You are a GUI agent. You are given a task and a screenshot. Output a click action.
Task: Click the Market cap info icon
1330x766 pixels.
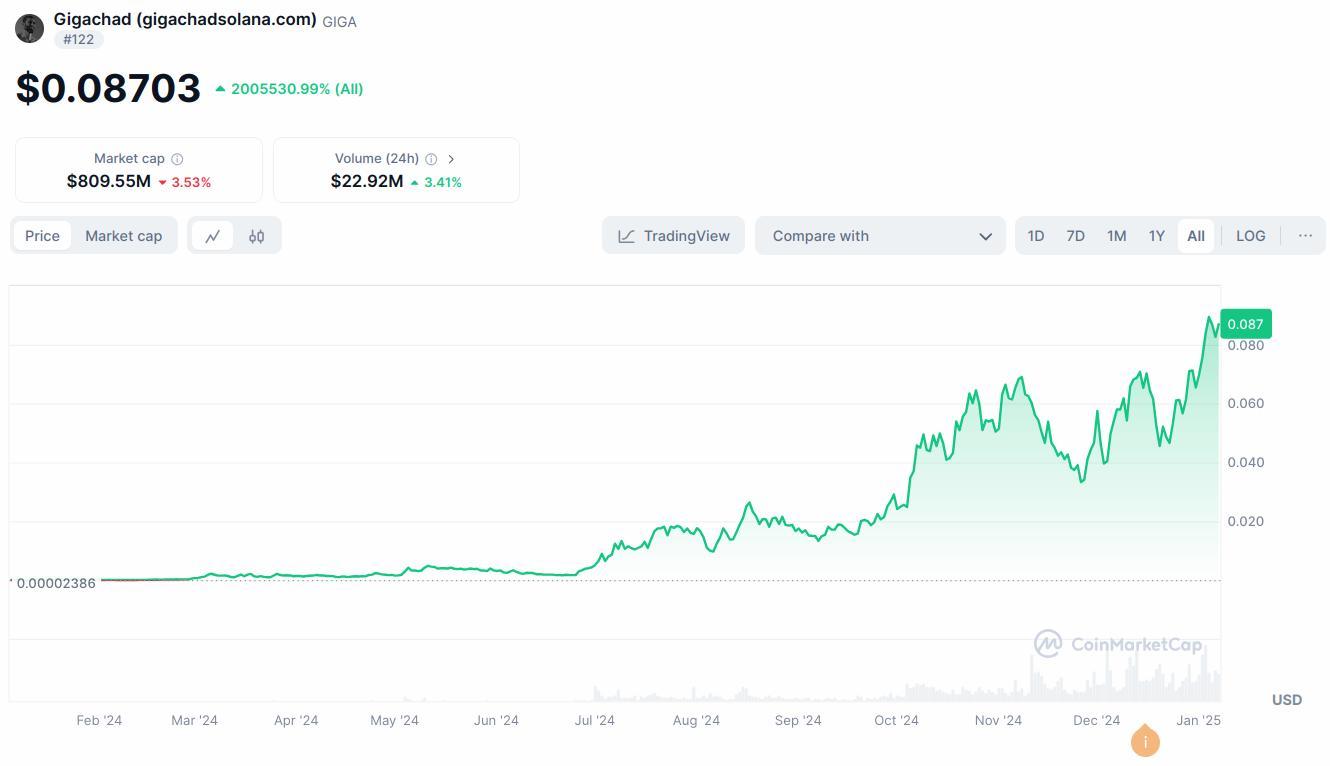tap(177, 158)
